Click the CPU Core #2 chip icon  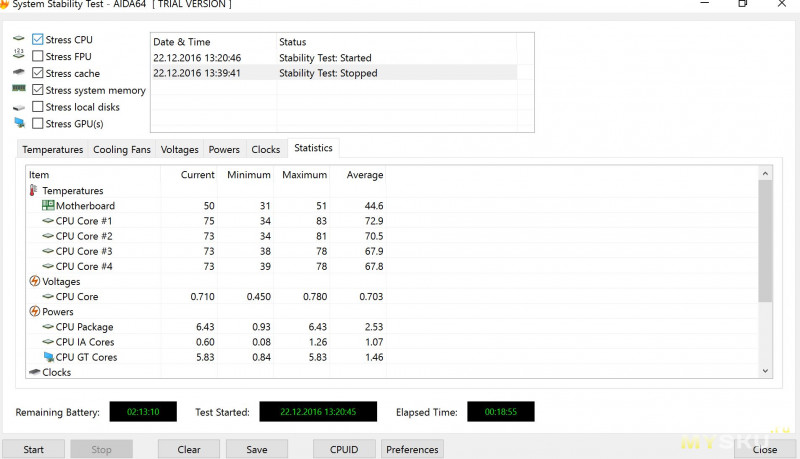click(x=48, y=236)
